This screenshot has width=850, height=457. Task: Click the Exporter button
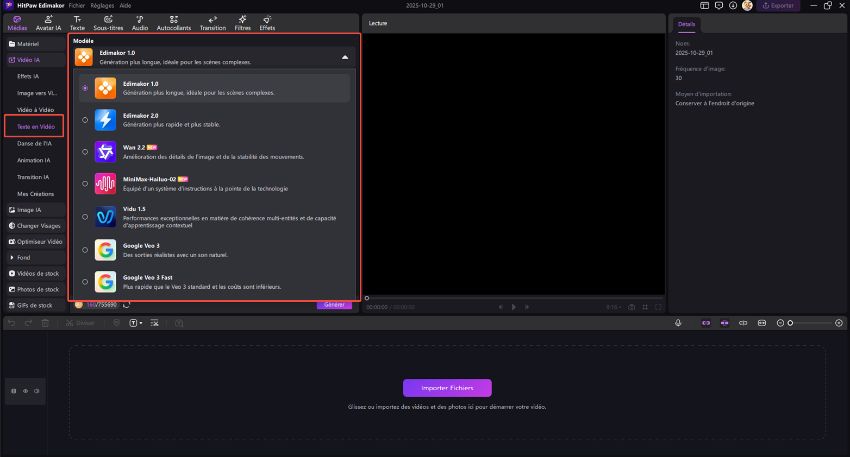(778, 5)
